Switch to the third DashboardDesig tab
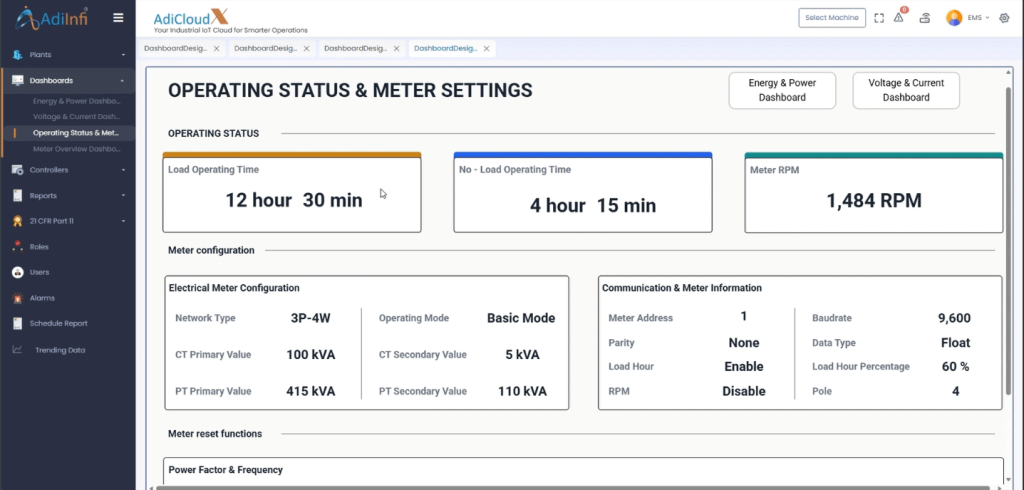 (356, 48)
